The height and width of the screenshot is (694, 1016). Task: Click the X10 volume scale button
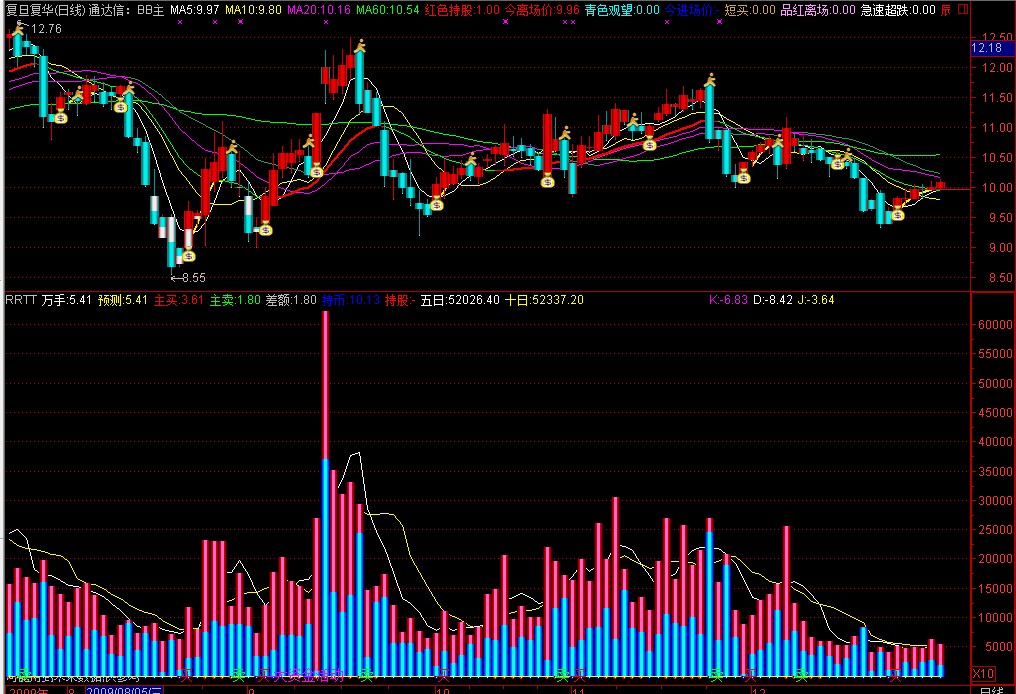[x=983, y=673]
